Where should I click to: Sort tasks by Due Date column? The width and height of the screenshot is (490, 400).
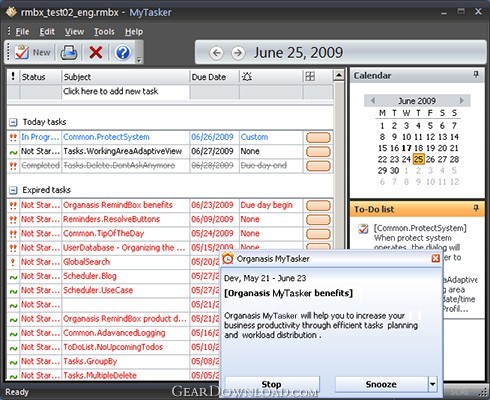214,77
